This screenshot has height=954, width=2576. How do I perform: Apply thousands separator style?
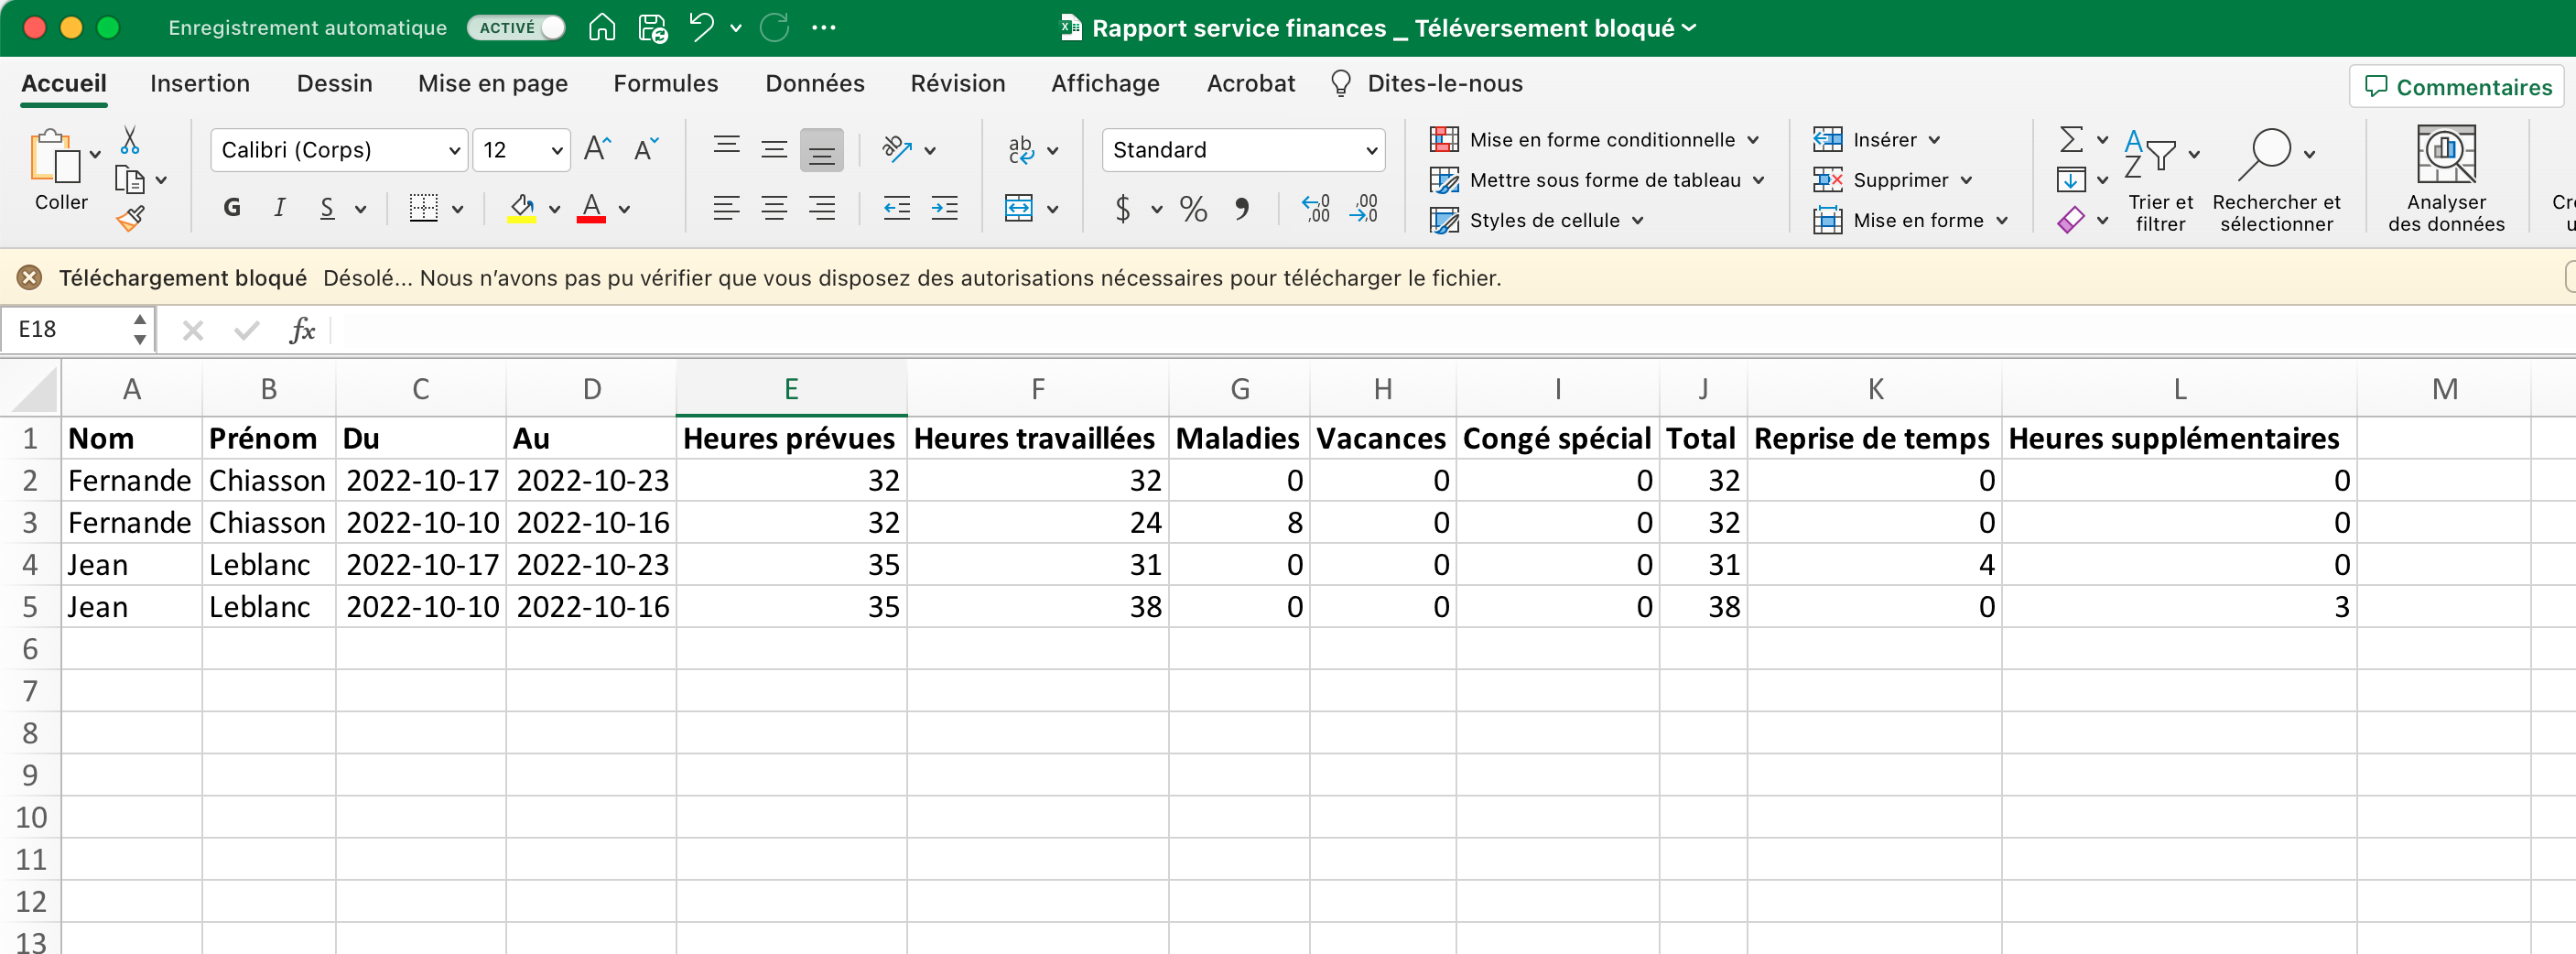[1242, 208]
